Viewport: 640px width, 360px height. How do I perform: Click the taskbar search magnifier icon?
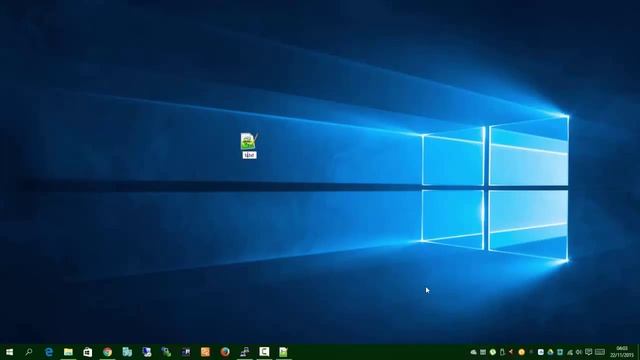point(29,352)
